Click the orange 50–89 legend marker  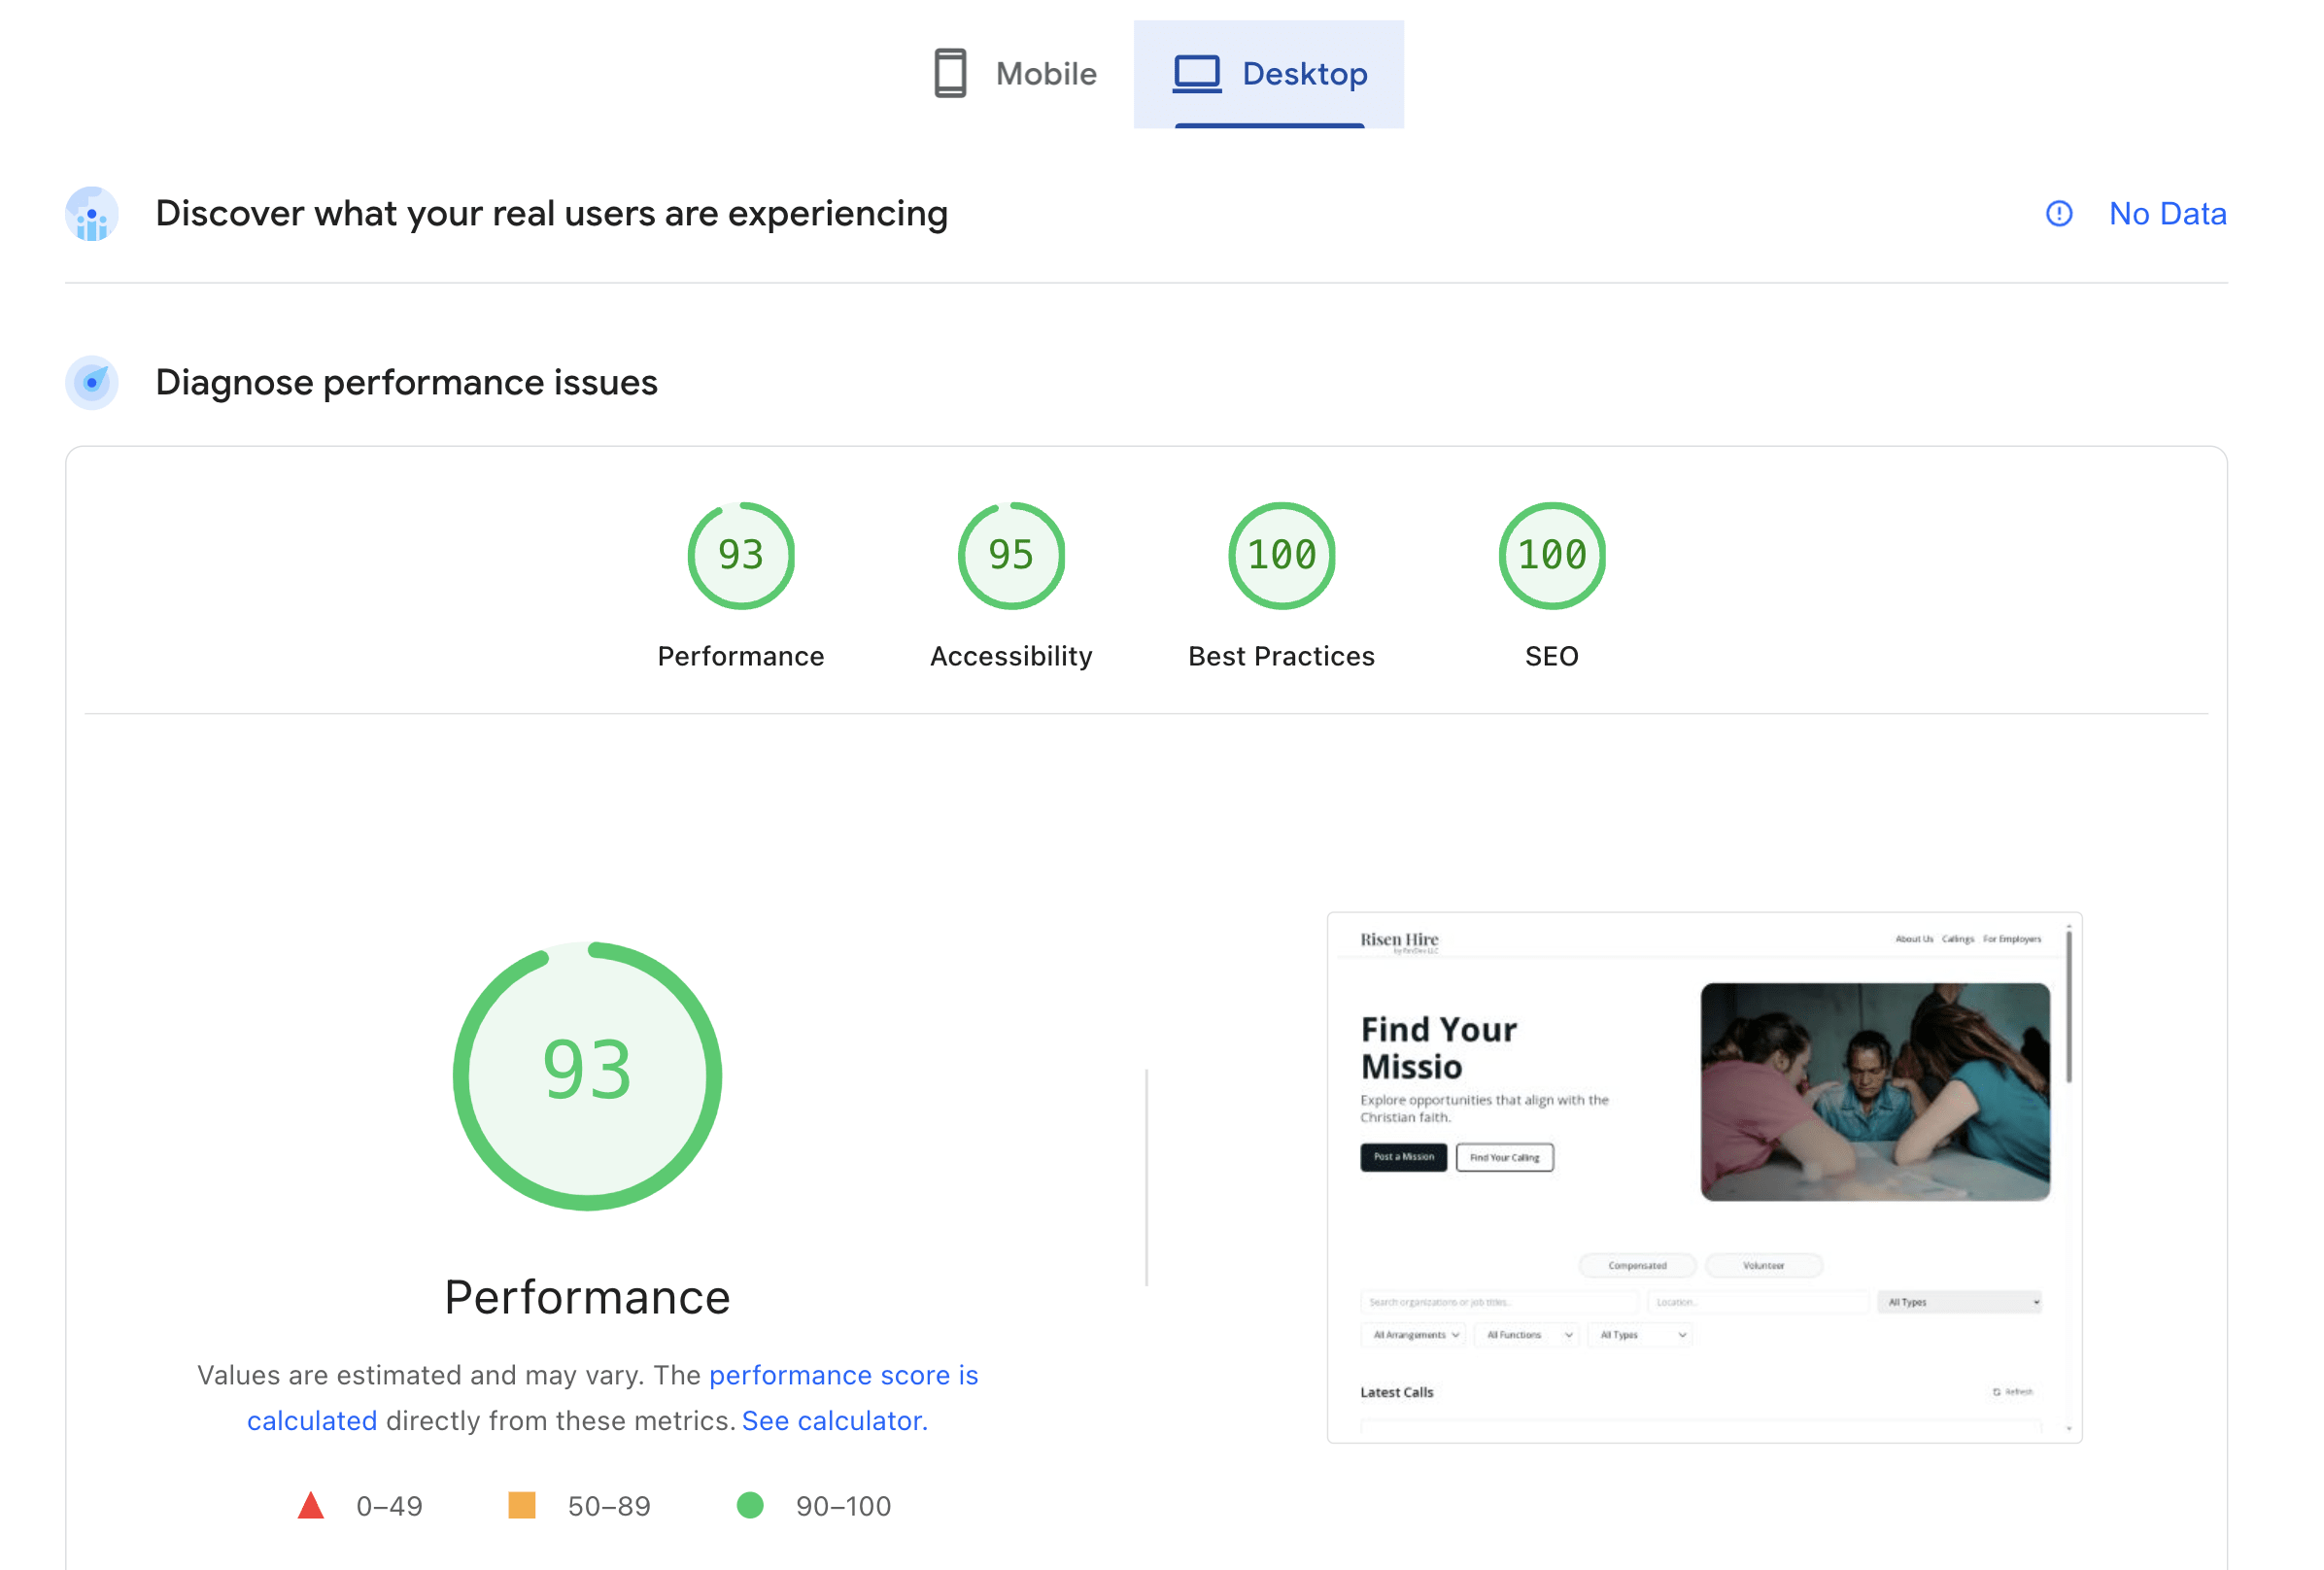tap(524, 1505)
